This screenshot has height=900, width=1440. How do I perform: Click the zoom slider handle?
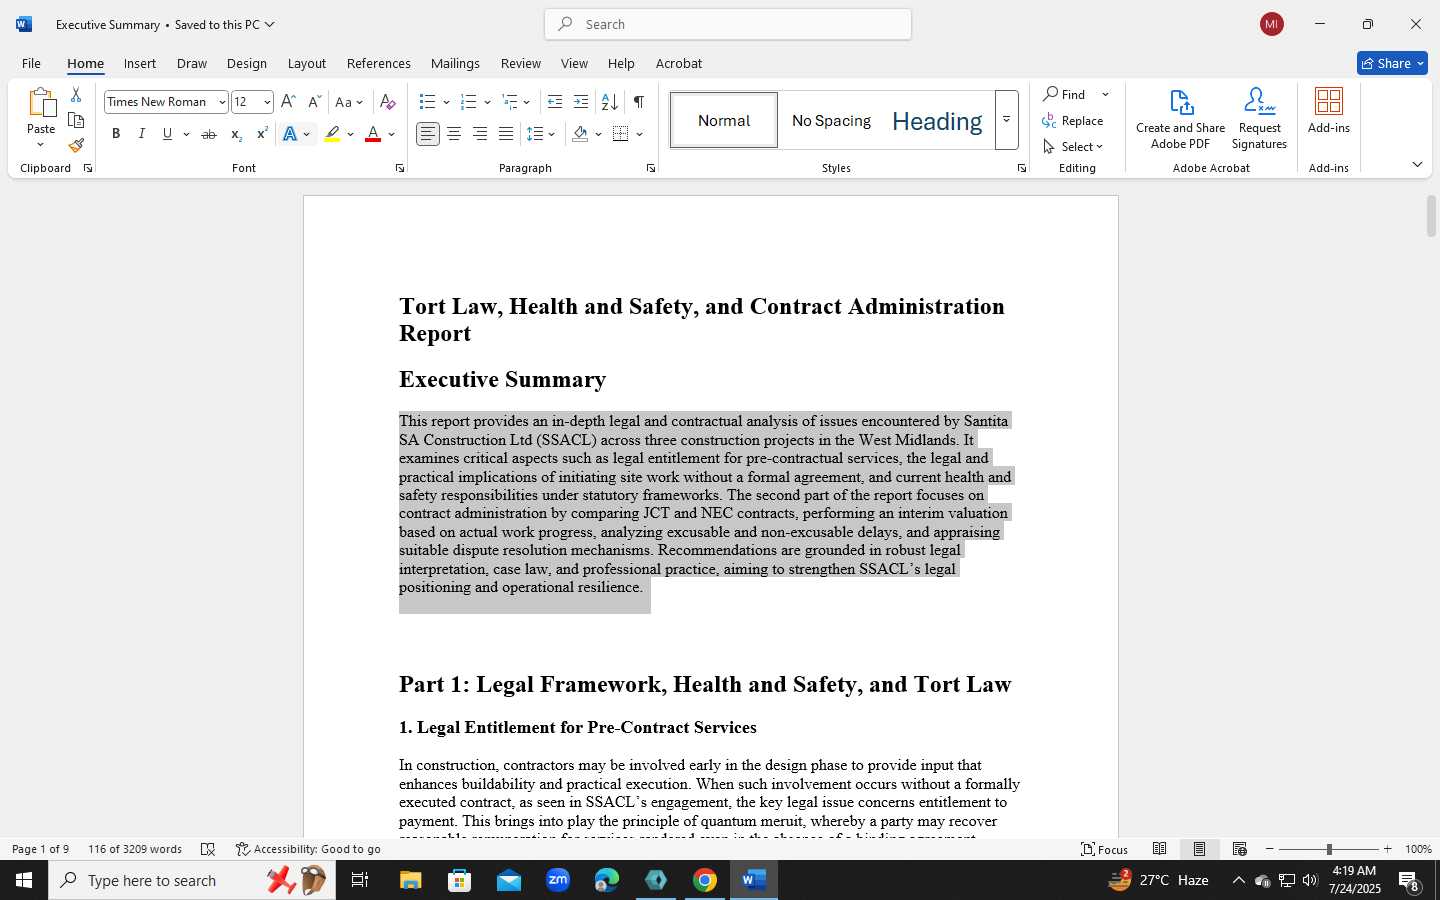pos(1329,849)
